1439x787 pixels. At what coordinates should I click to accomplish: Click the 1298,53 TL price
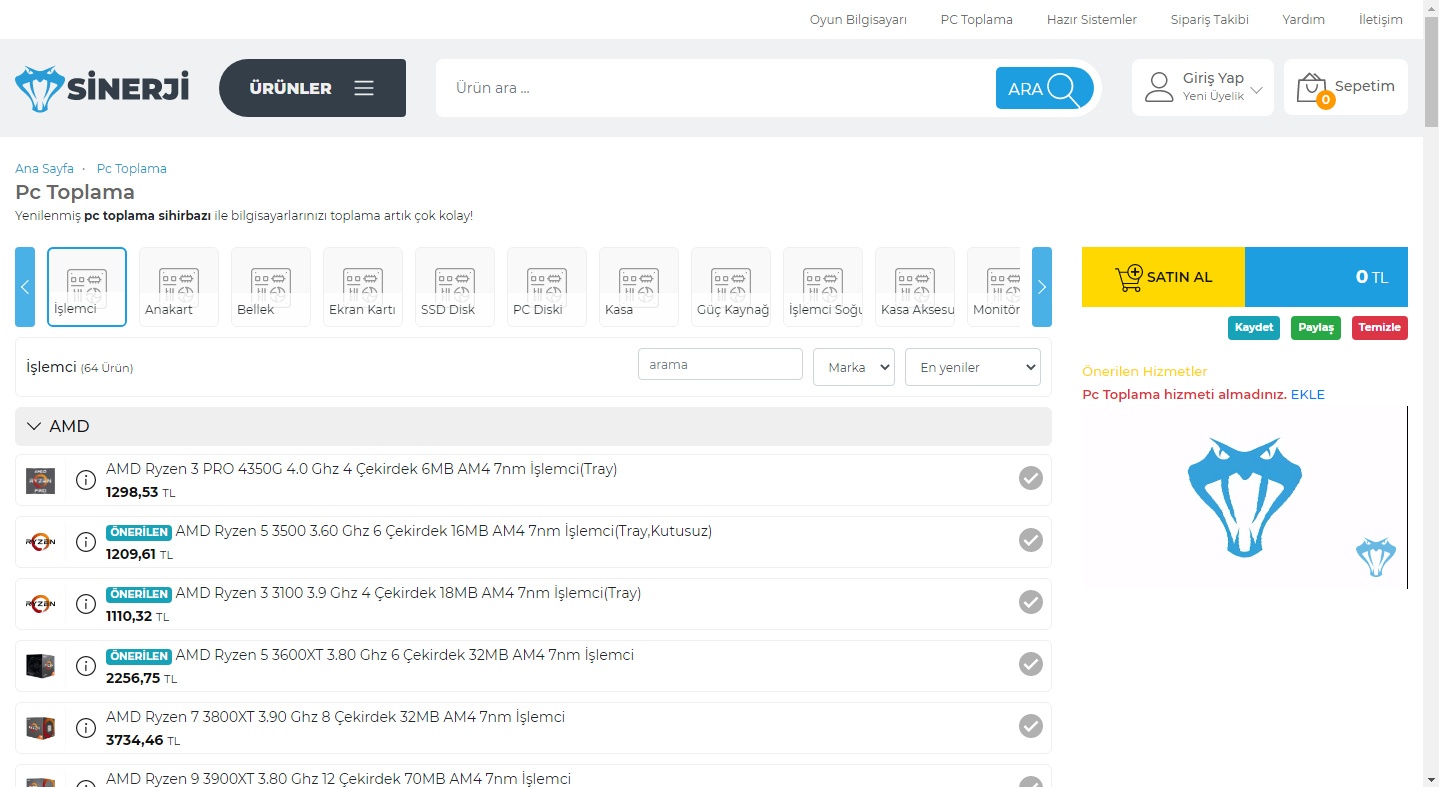click(x=140, y=493)
